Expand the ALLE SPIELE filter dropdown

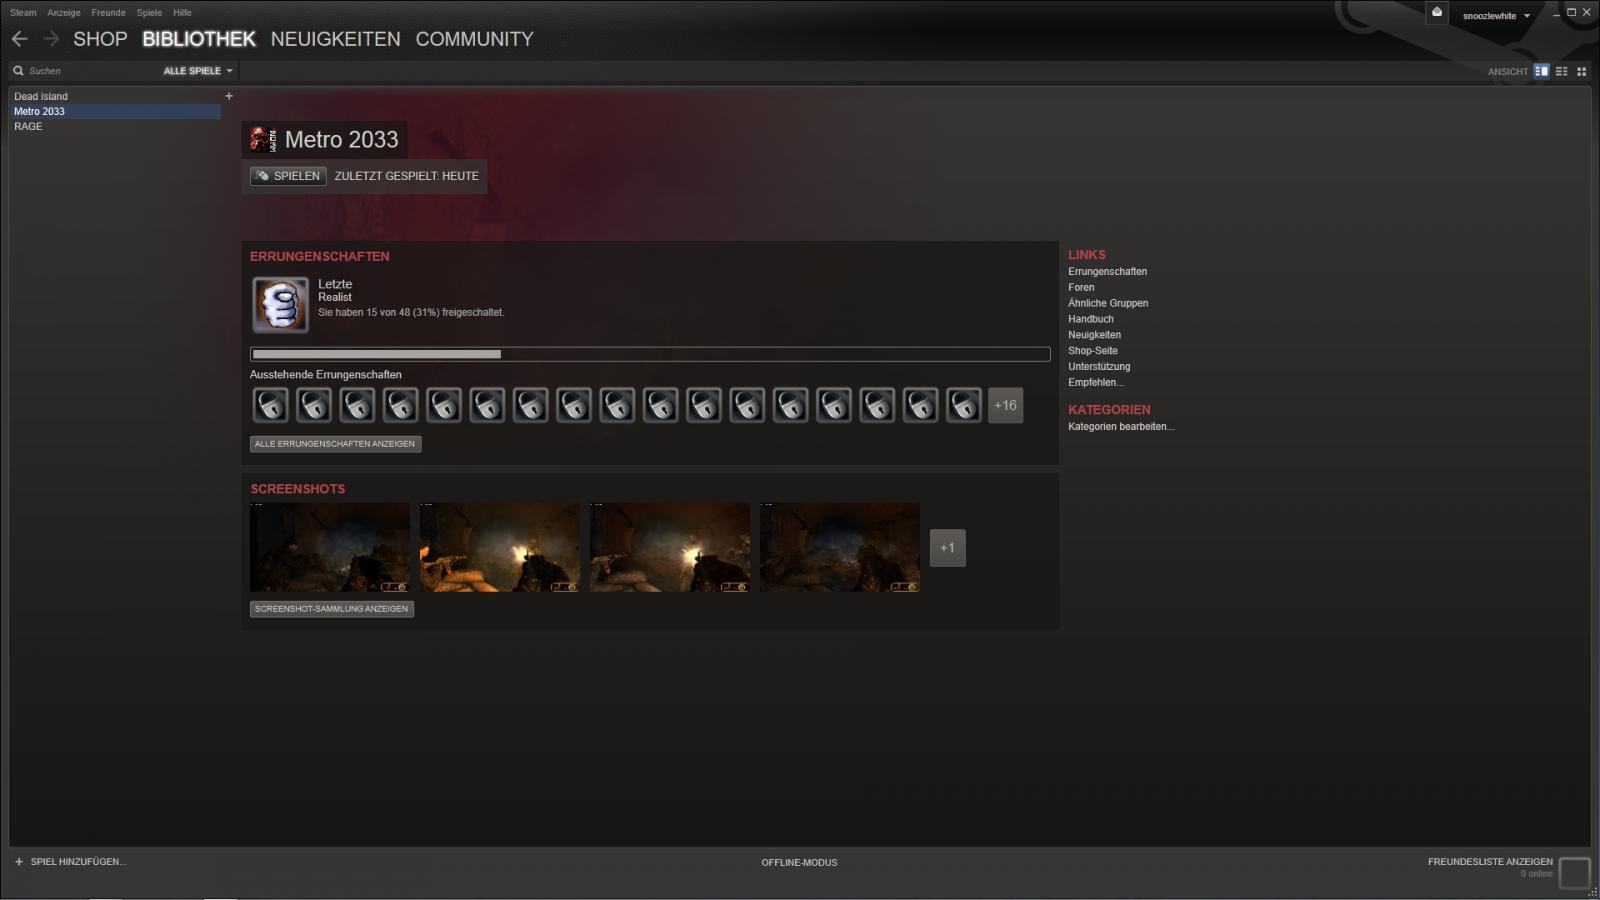coord(198,71)
